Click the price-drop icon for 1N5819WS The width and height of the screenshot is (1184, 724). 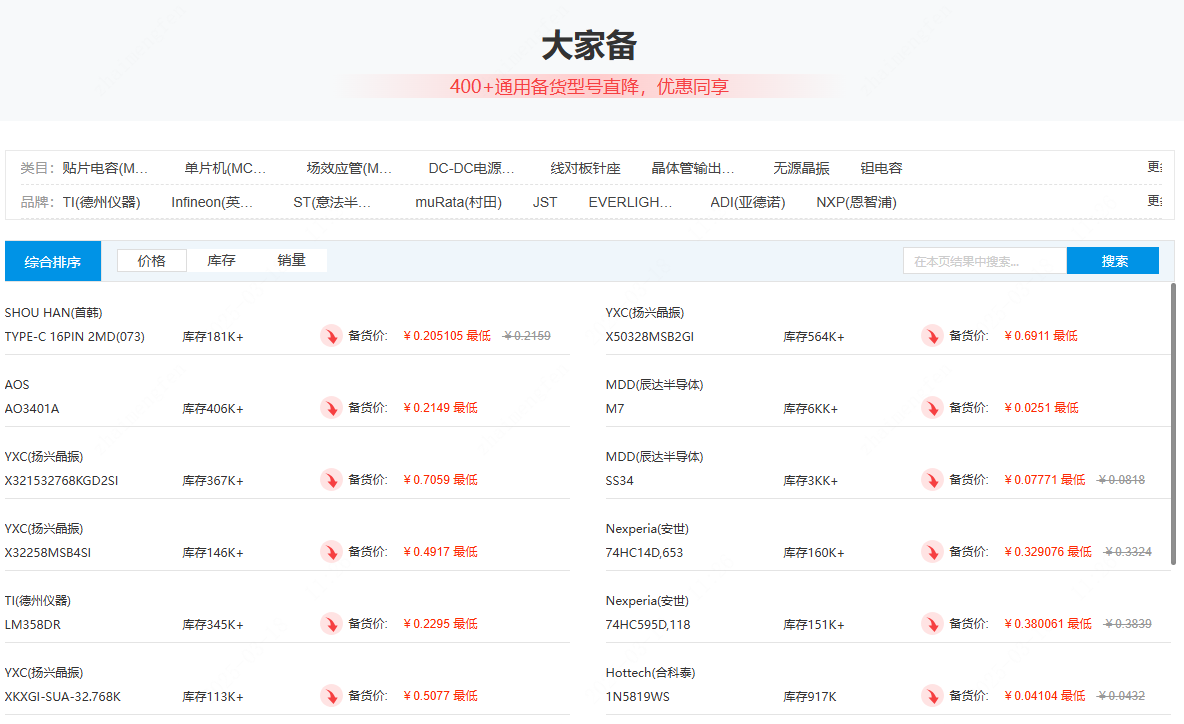pos(932,696)
